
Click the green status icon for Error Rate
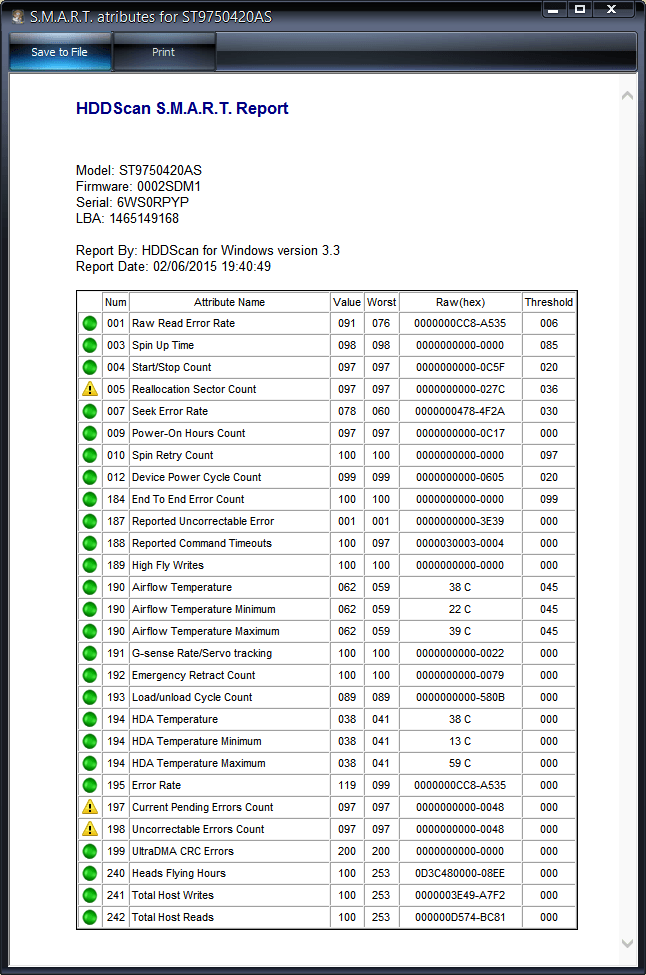[90, 785]
